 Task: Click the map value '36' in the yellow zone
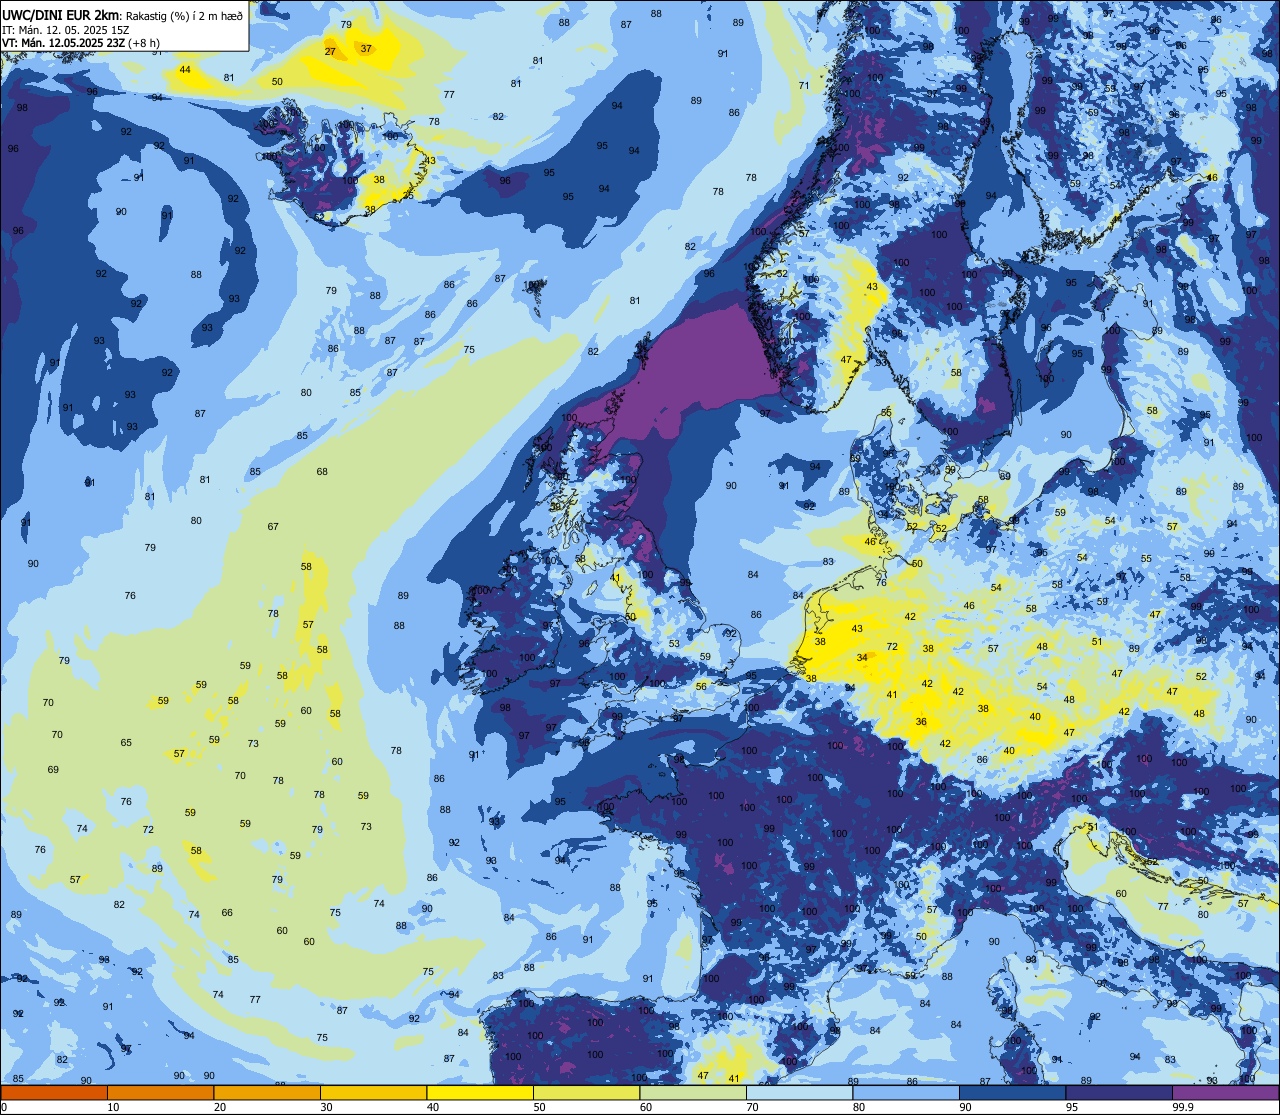(921, 722)
